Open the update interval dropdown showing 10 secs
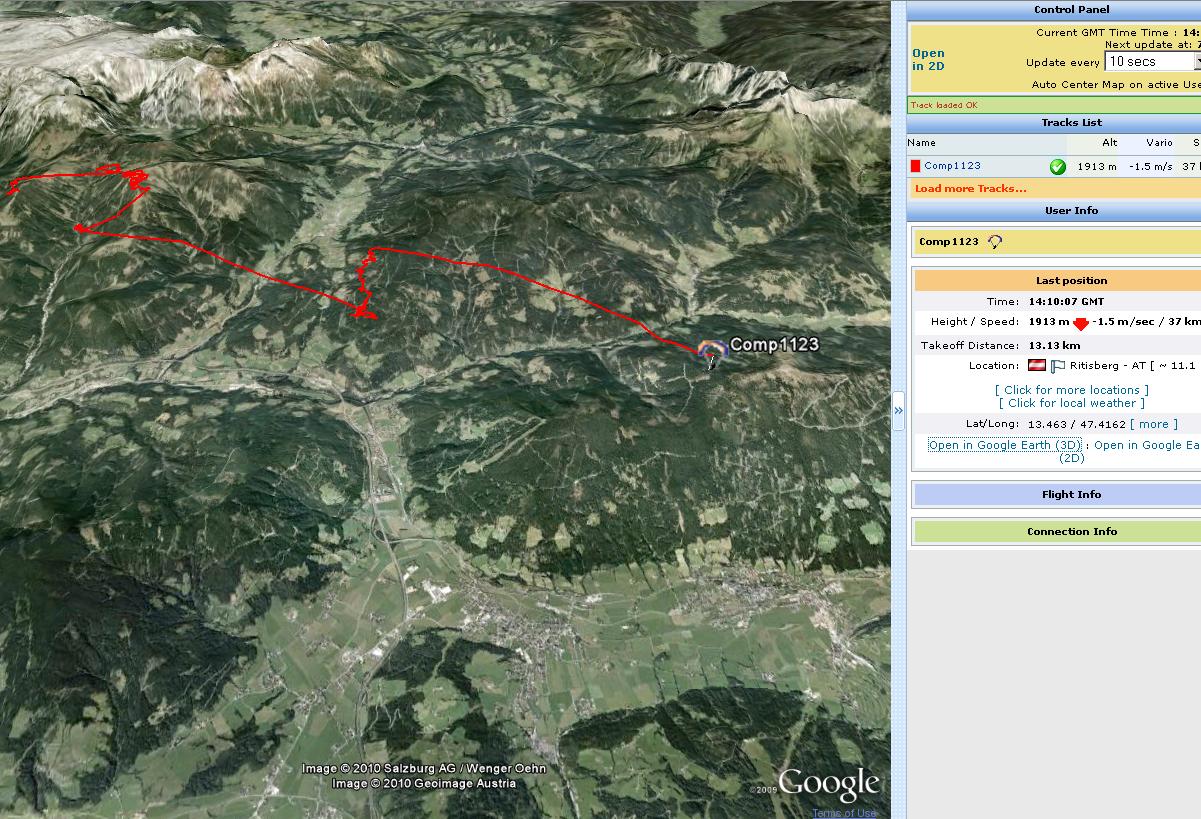Image resolution: width=1201 pixels, height=819 pixels. click(1152, 62)
